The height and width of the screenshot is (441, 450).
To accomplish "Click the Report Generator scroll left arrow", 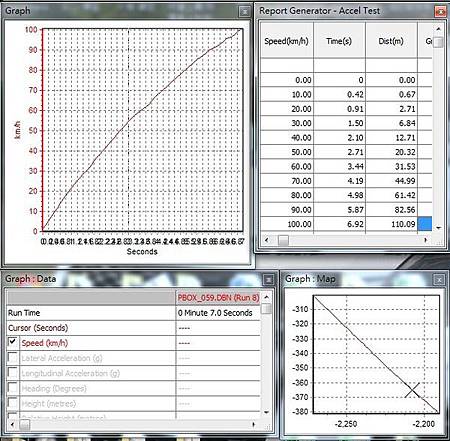I will pos(266,240).
